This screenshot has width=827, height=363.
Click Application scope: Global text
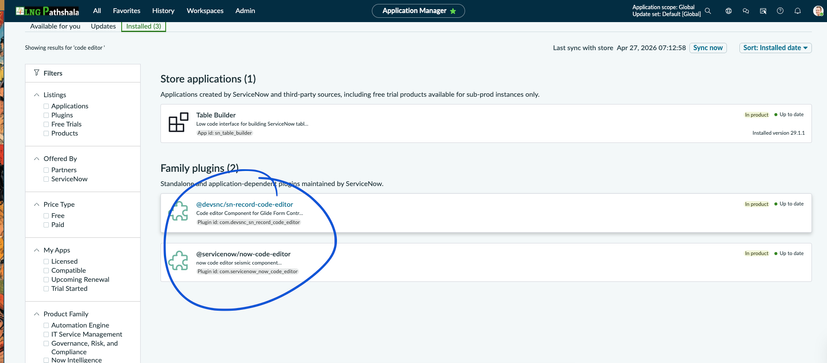663,7
